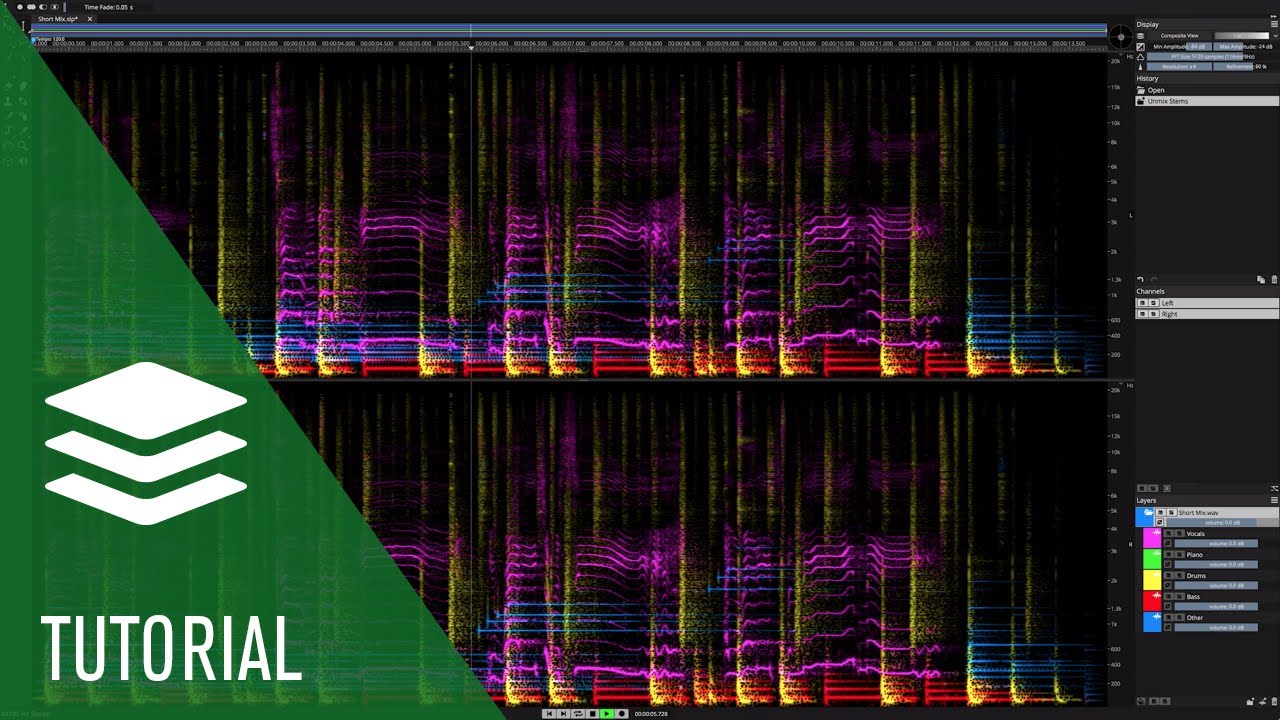Solo the Other layer
The width and height of the screenshot is (1280, 720).
[1180, 617]
